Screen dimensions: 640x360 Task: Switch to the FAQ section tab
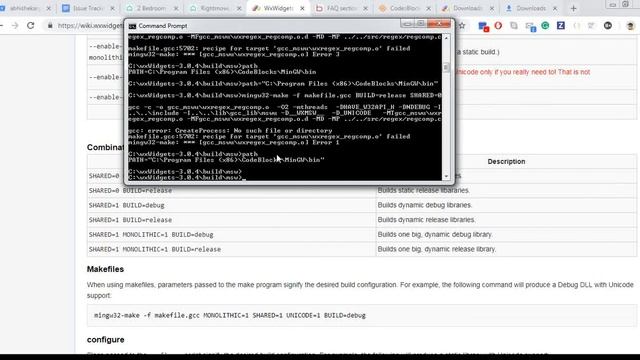click(342, 8)
